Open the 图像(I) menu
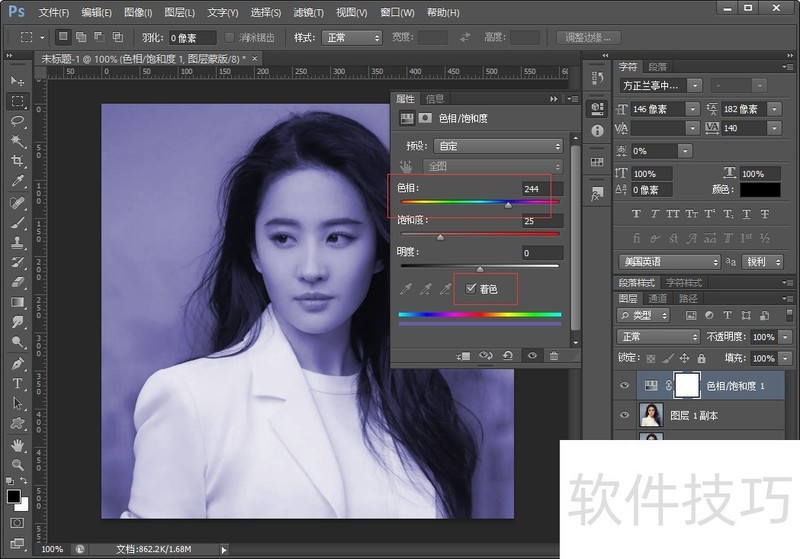The height and width of the screenshot is (559, 800). click(138, 12)
